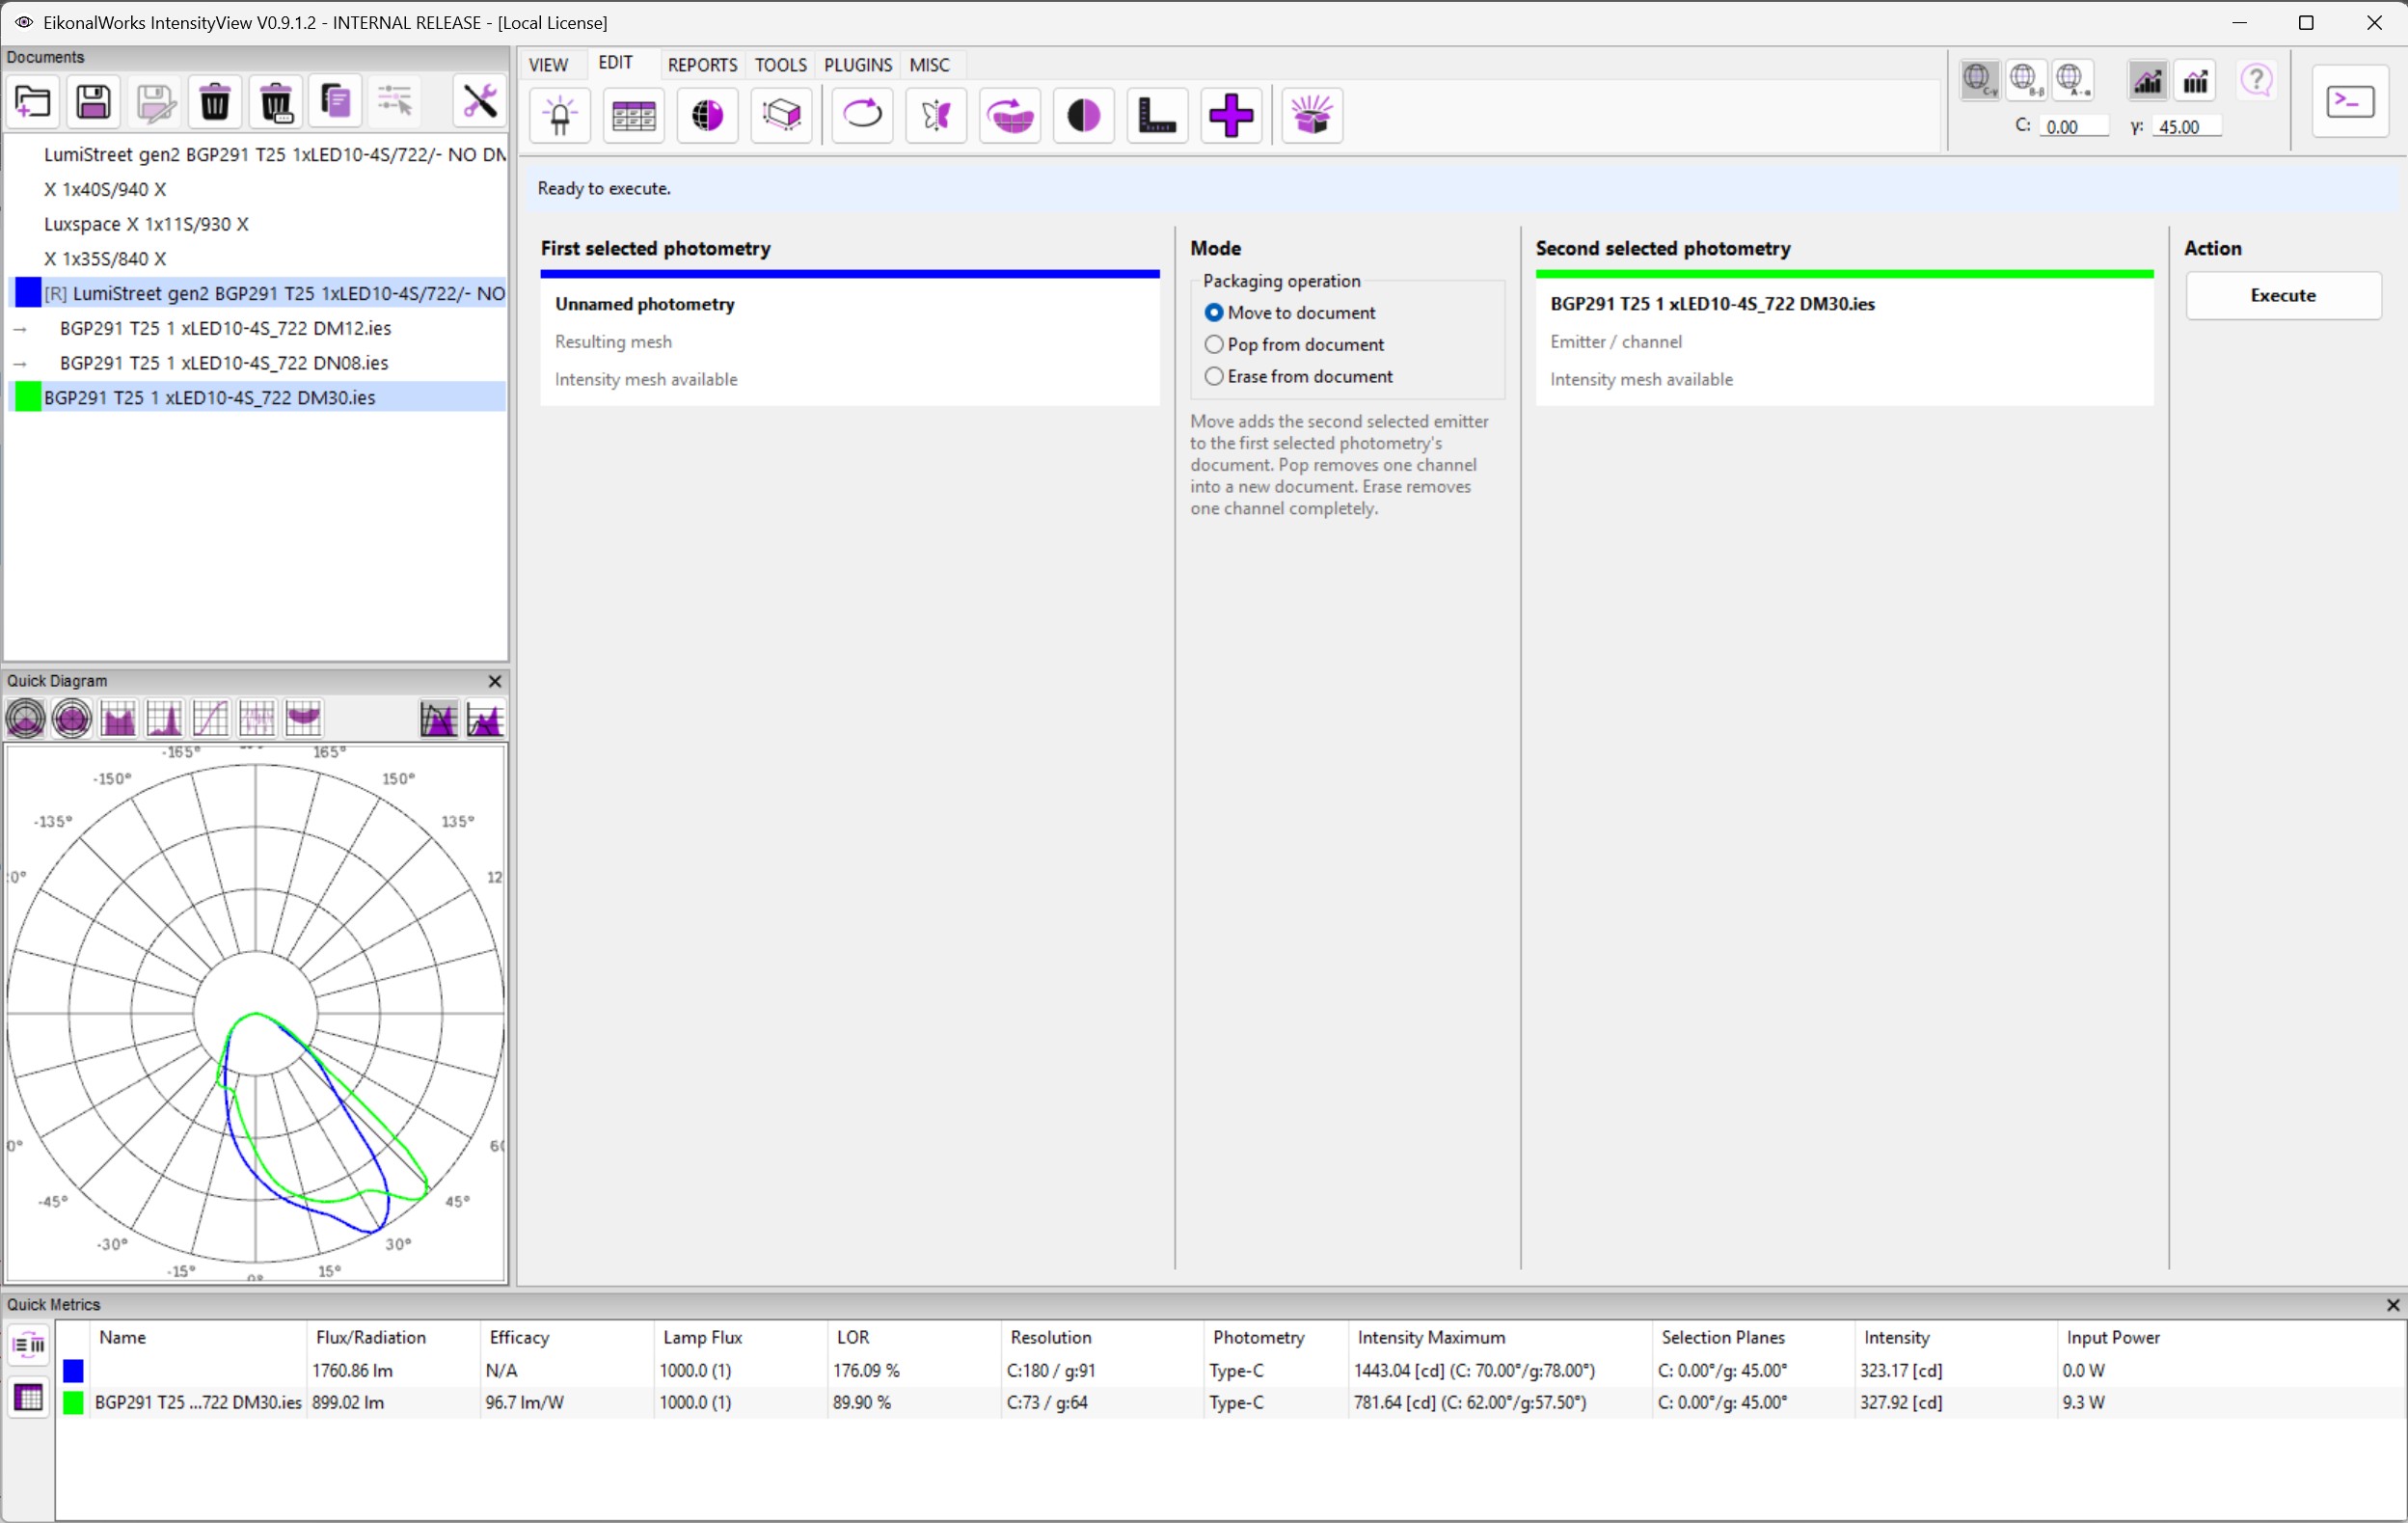Viewport: 2408px width, 1523px height.
Task: Save document with the floppy disk icon
Action: tap(94, 101)
